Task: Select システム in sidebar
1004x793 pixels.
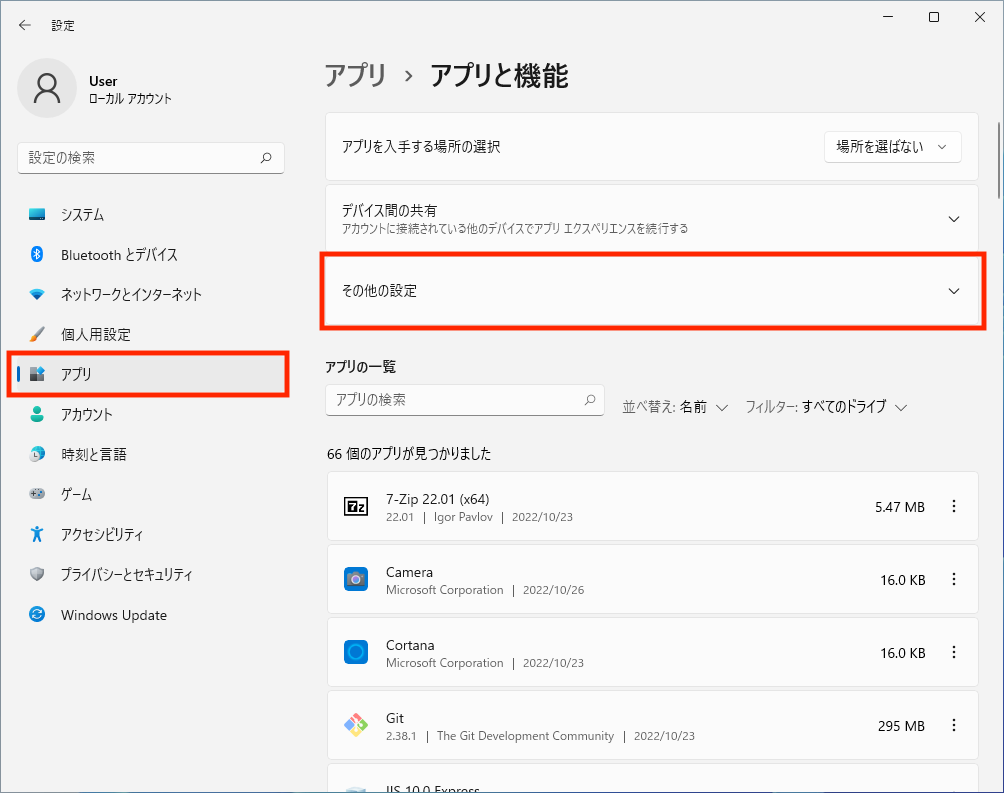Action: (x=82, y=215)
